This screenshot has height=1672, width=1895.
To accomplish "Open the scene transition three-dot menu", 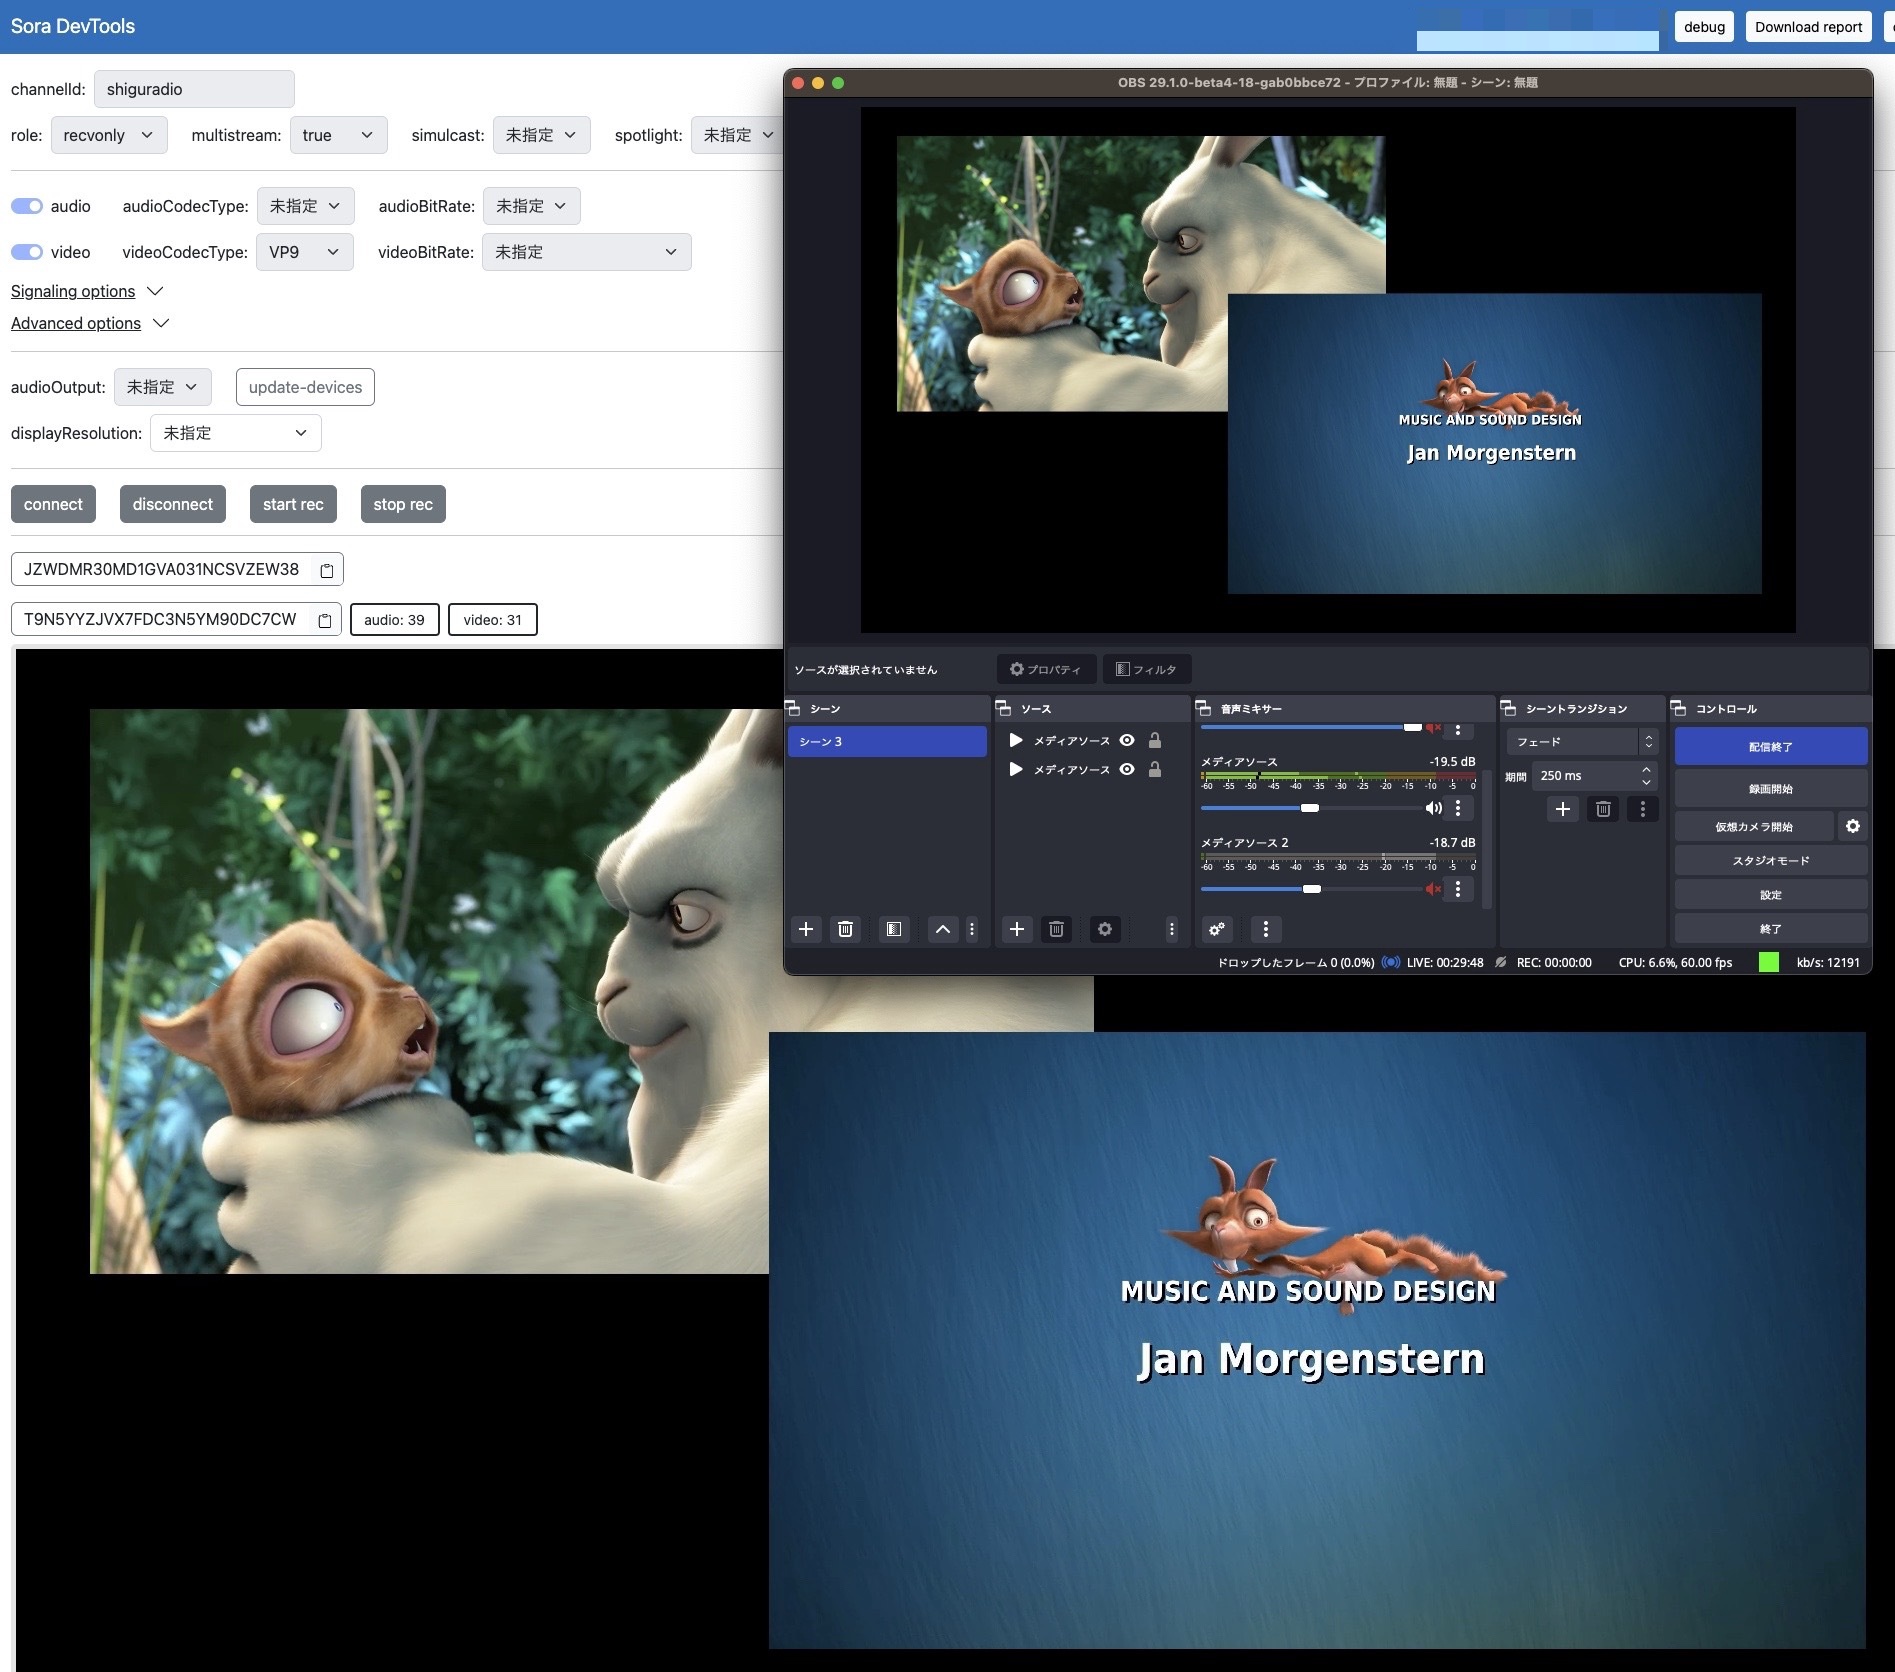I will click(x=1643, y=809).
